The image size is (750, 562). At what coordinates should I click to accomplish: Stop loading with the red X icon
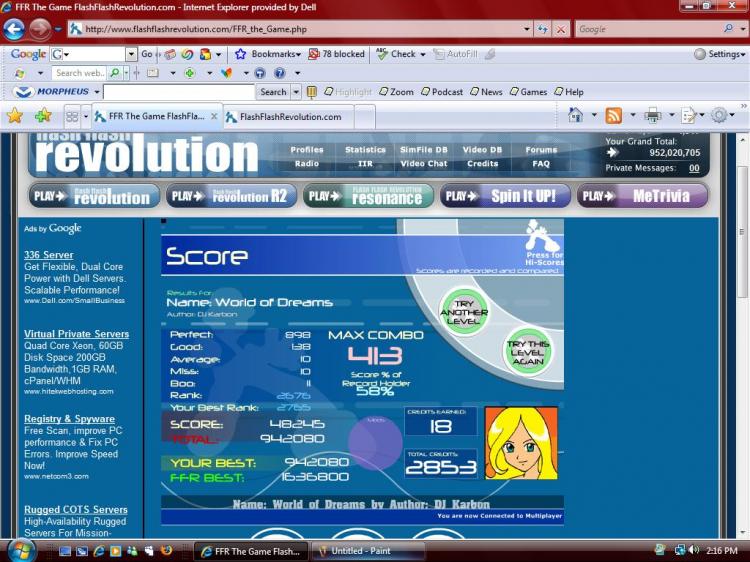[561, 29]
